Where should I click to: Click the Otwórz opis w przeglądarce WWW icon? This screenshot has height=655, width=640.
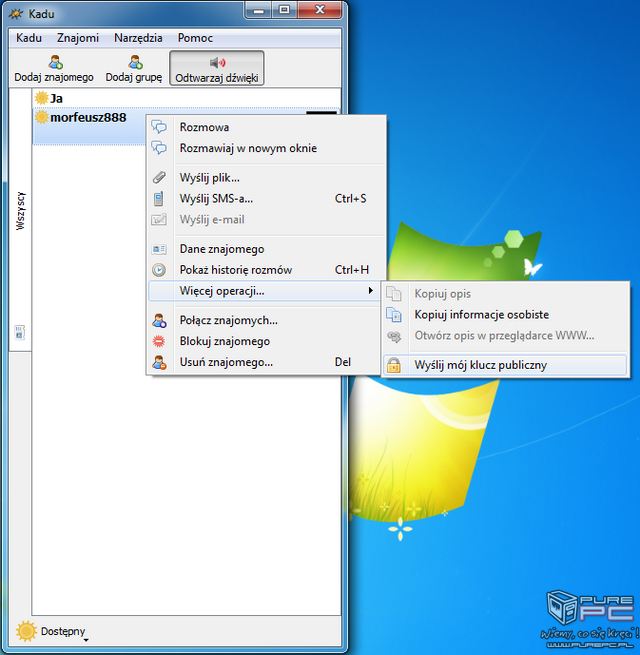[394, 336]
